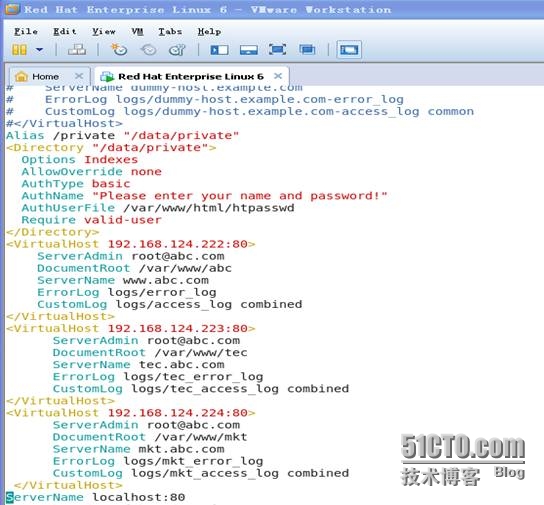
Task: Open the File menu
Action: pos(26,32)
